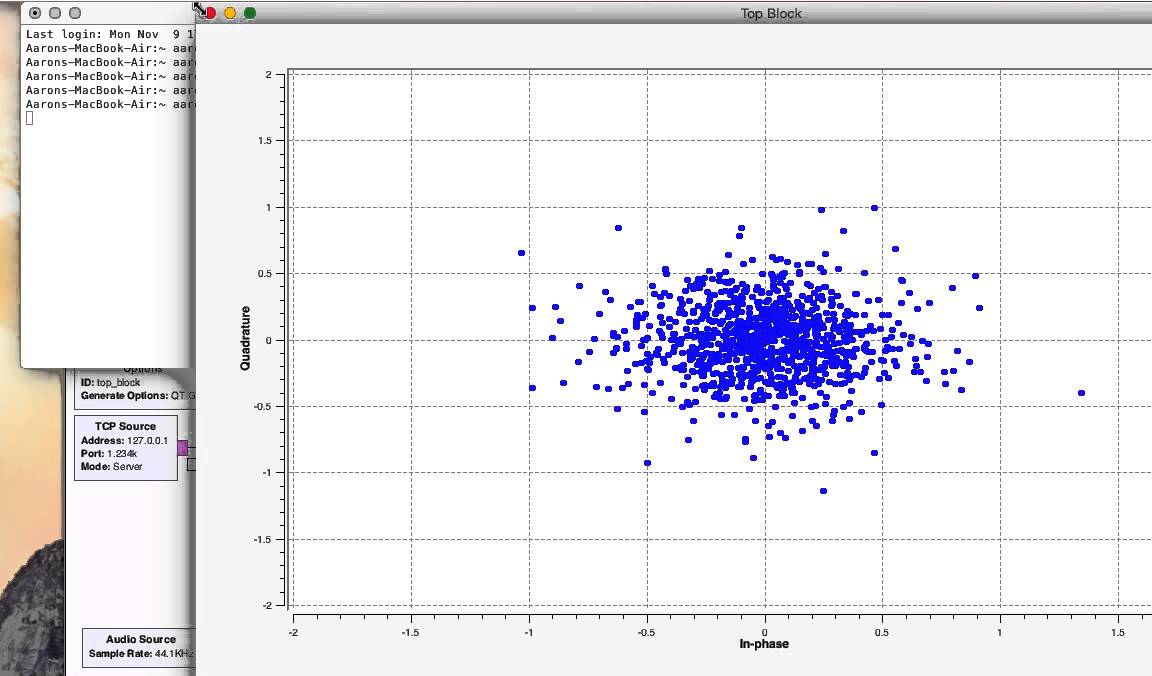Click the yellow minimize button of Top Block window
Image resolution: width=1152 pixels, height=676 pixels.
pyautogui.click(x=230, y=13)
